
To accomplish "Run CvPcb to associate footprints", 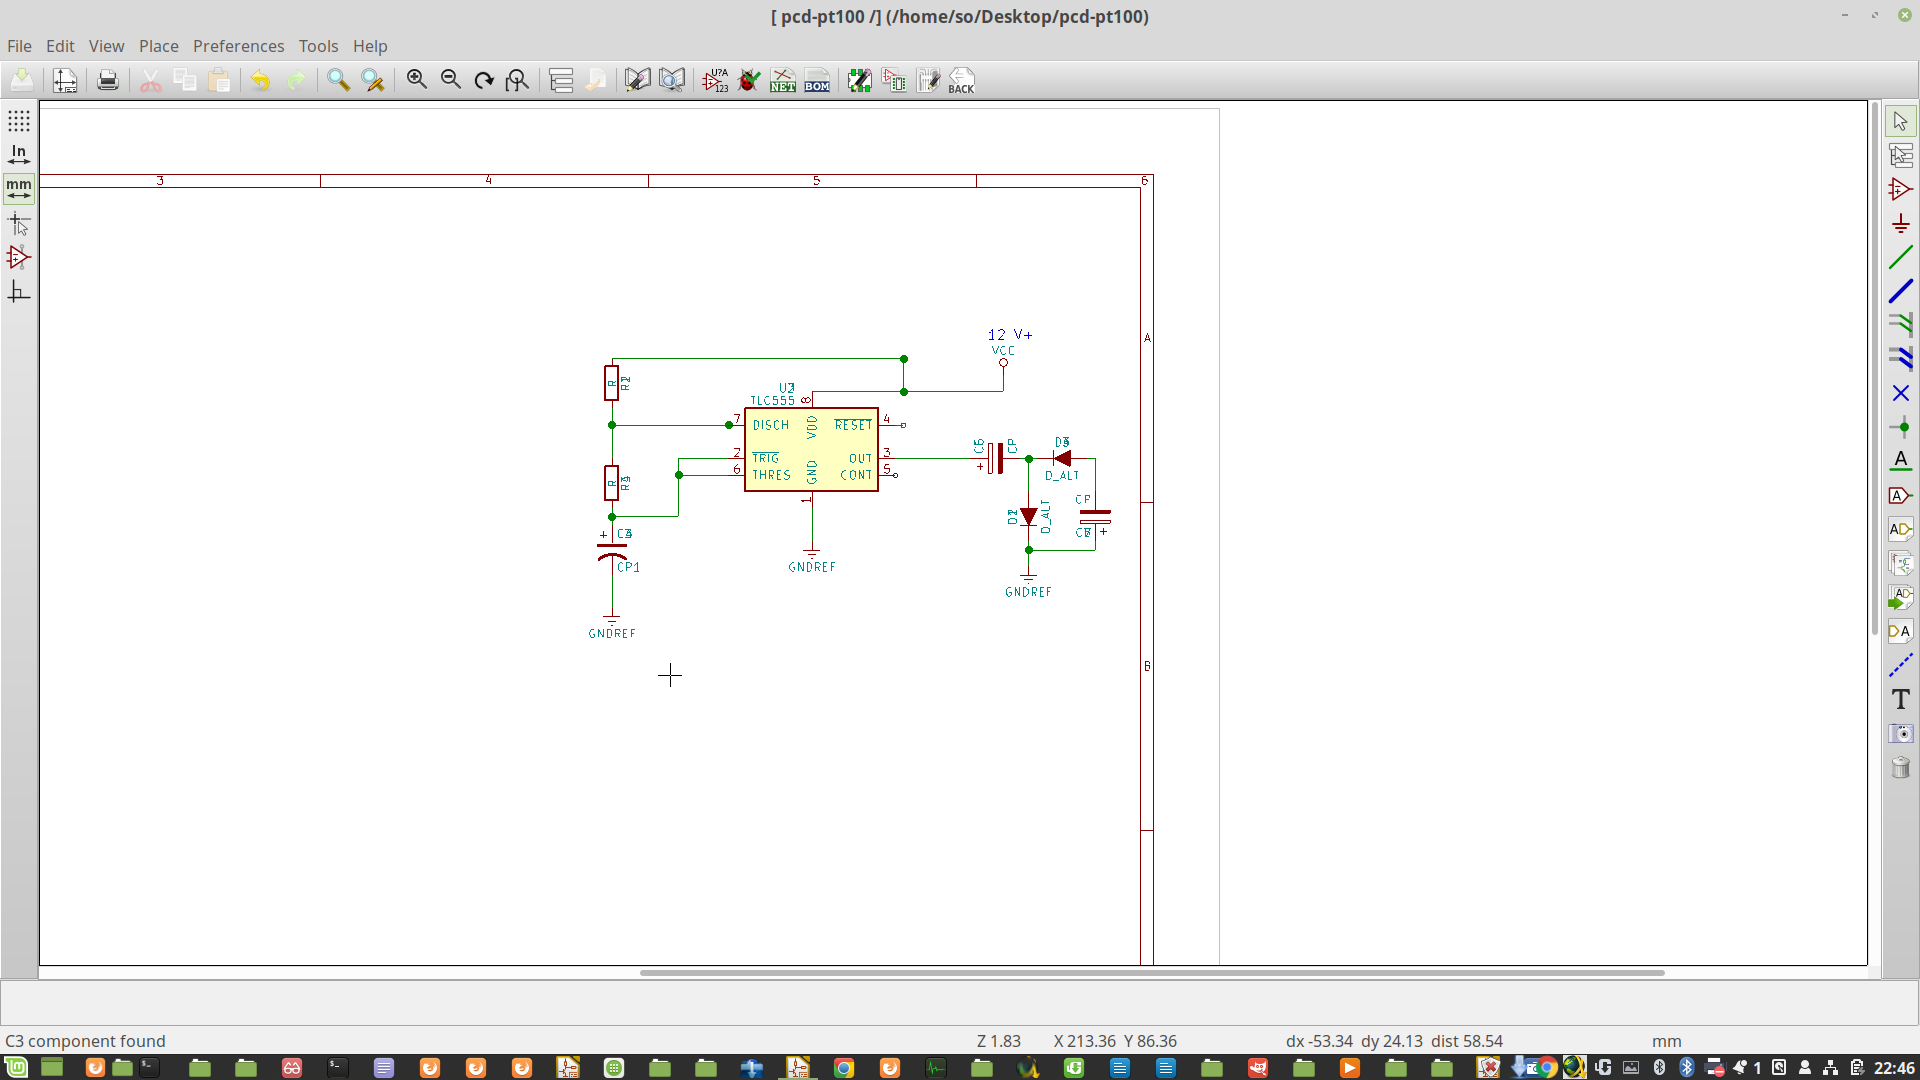I will (894, 81).
